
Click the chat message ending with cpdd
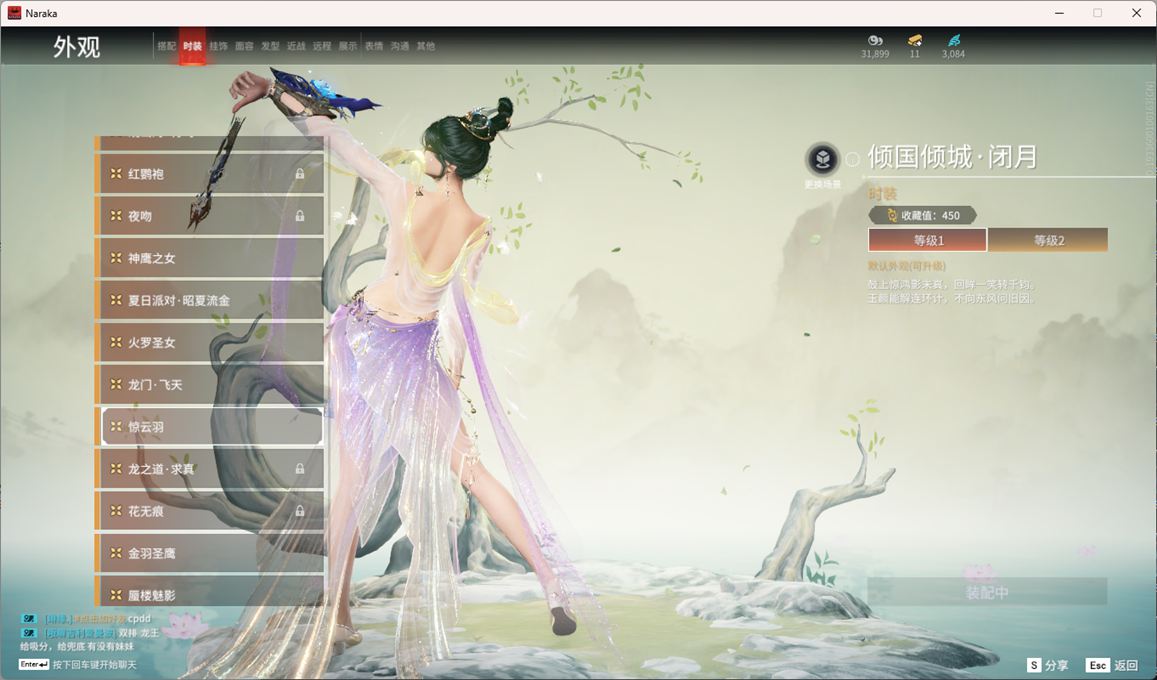[87, 618]
